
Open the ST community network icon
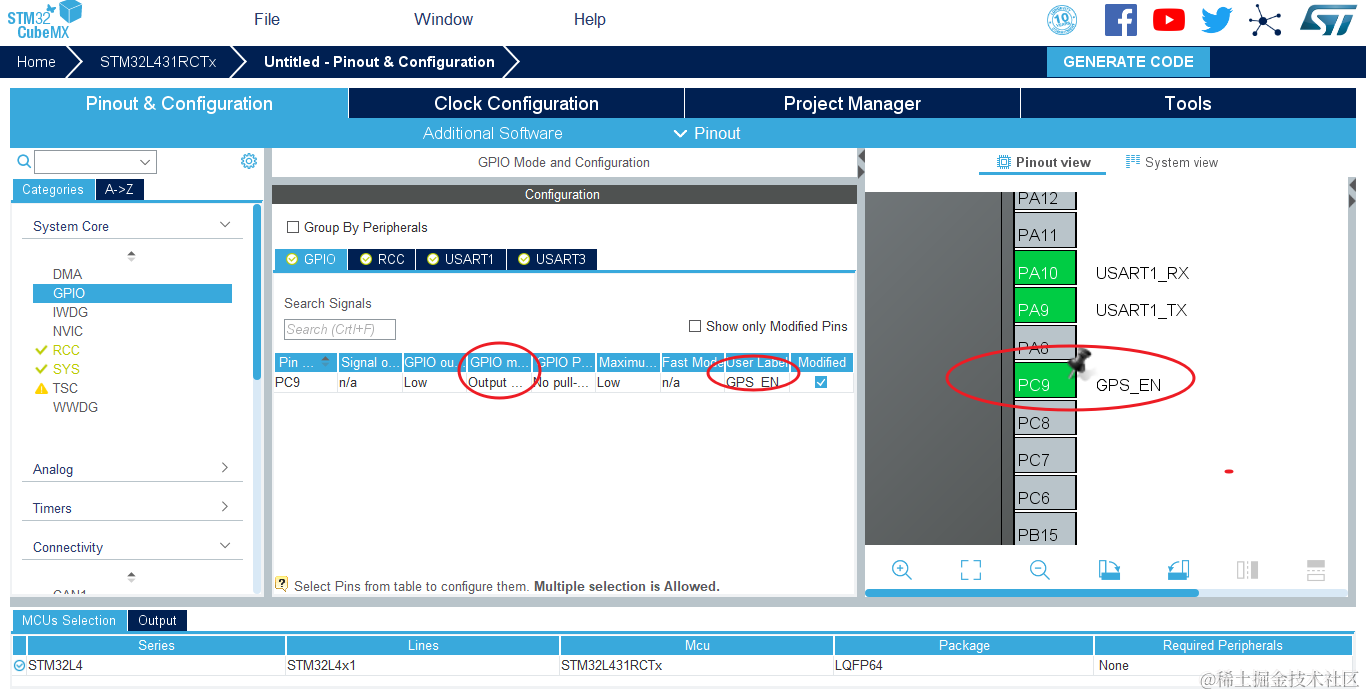tap(1265, 20)
